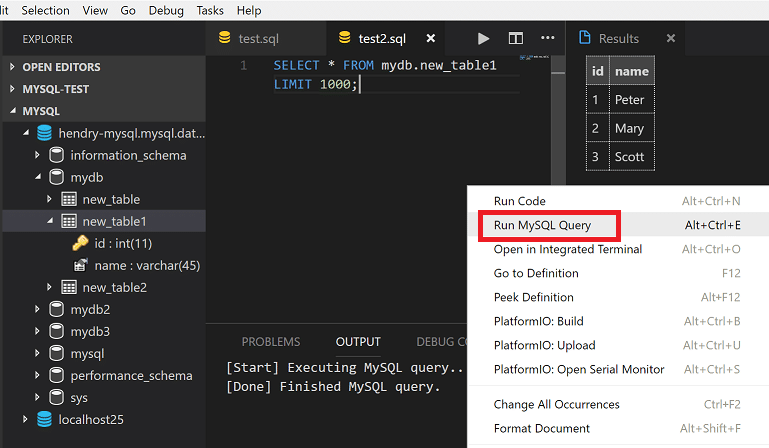The height and width of the screenshot is (448, 769).
Task: Collapse the new_table1 node
Action: click(x=50, y=221)
